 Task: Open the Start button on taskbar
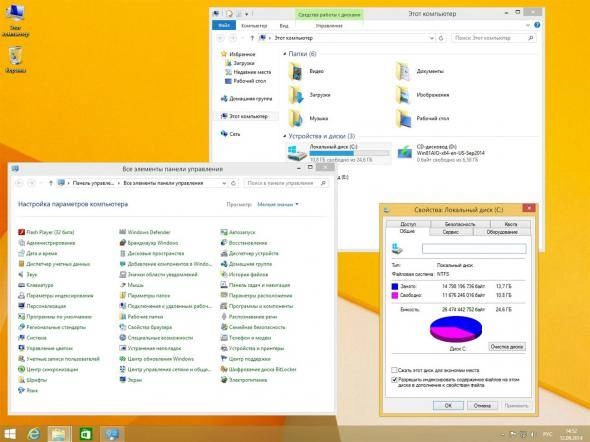pos(9,434)
